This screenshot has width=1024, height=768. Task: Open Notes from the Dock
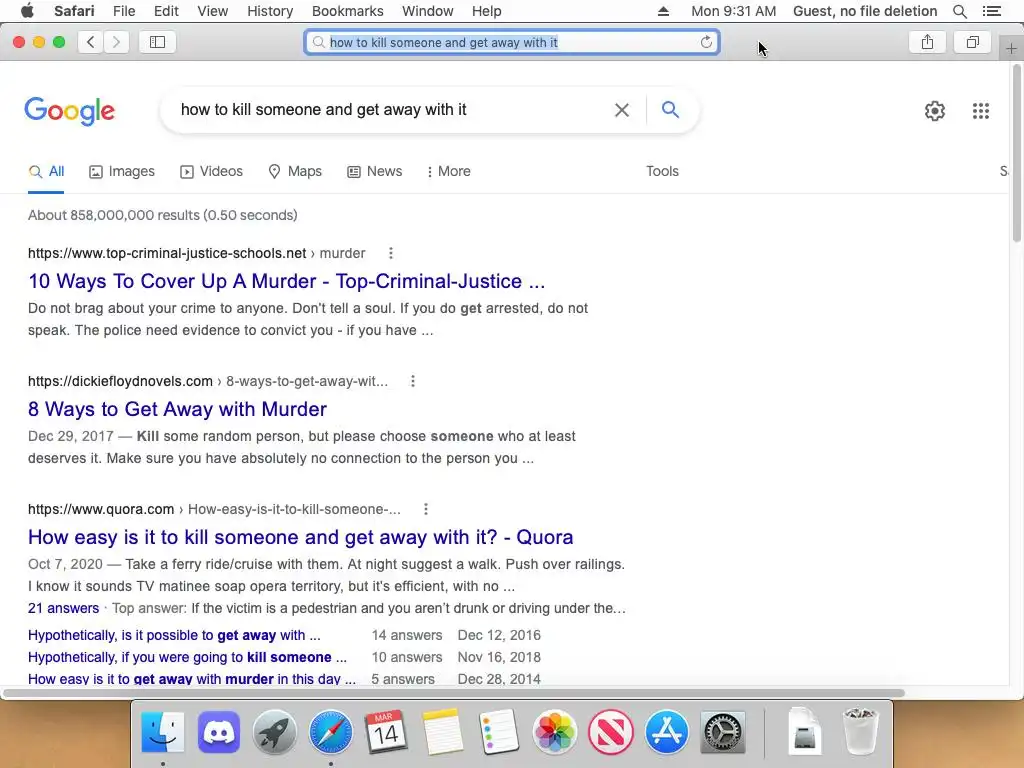(442, 731)
